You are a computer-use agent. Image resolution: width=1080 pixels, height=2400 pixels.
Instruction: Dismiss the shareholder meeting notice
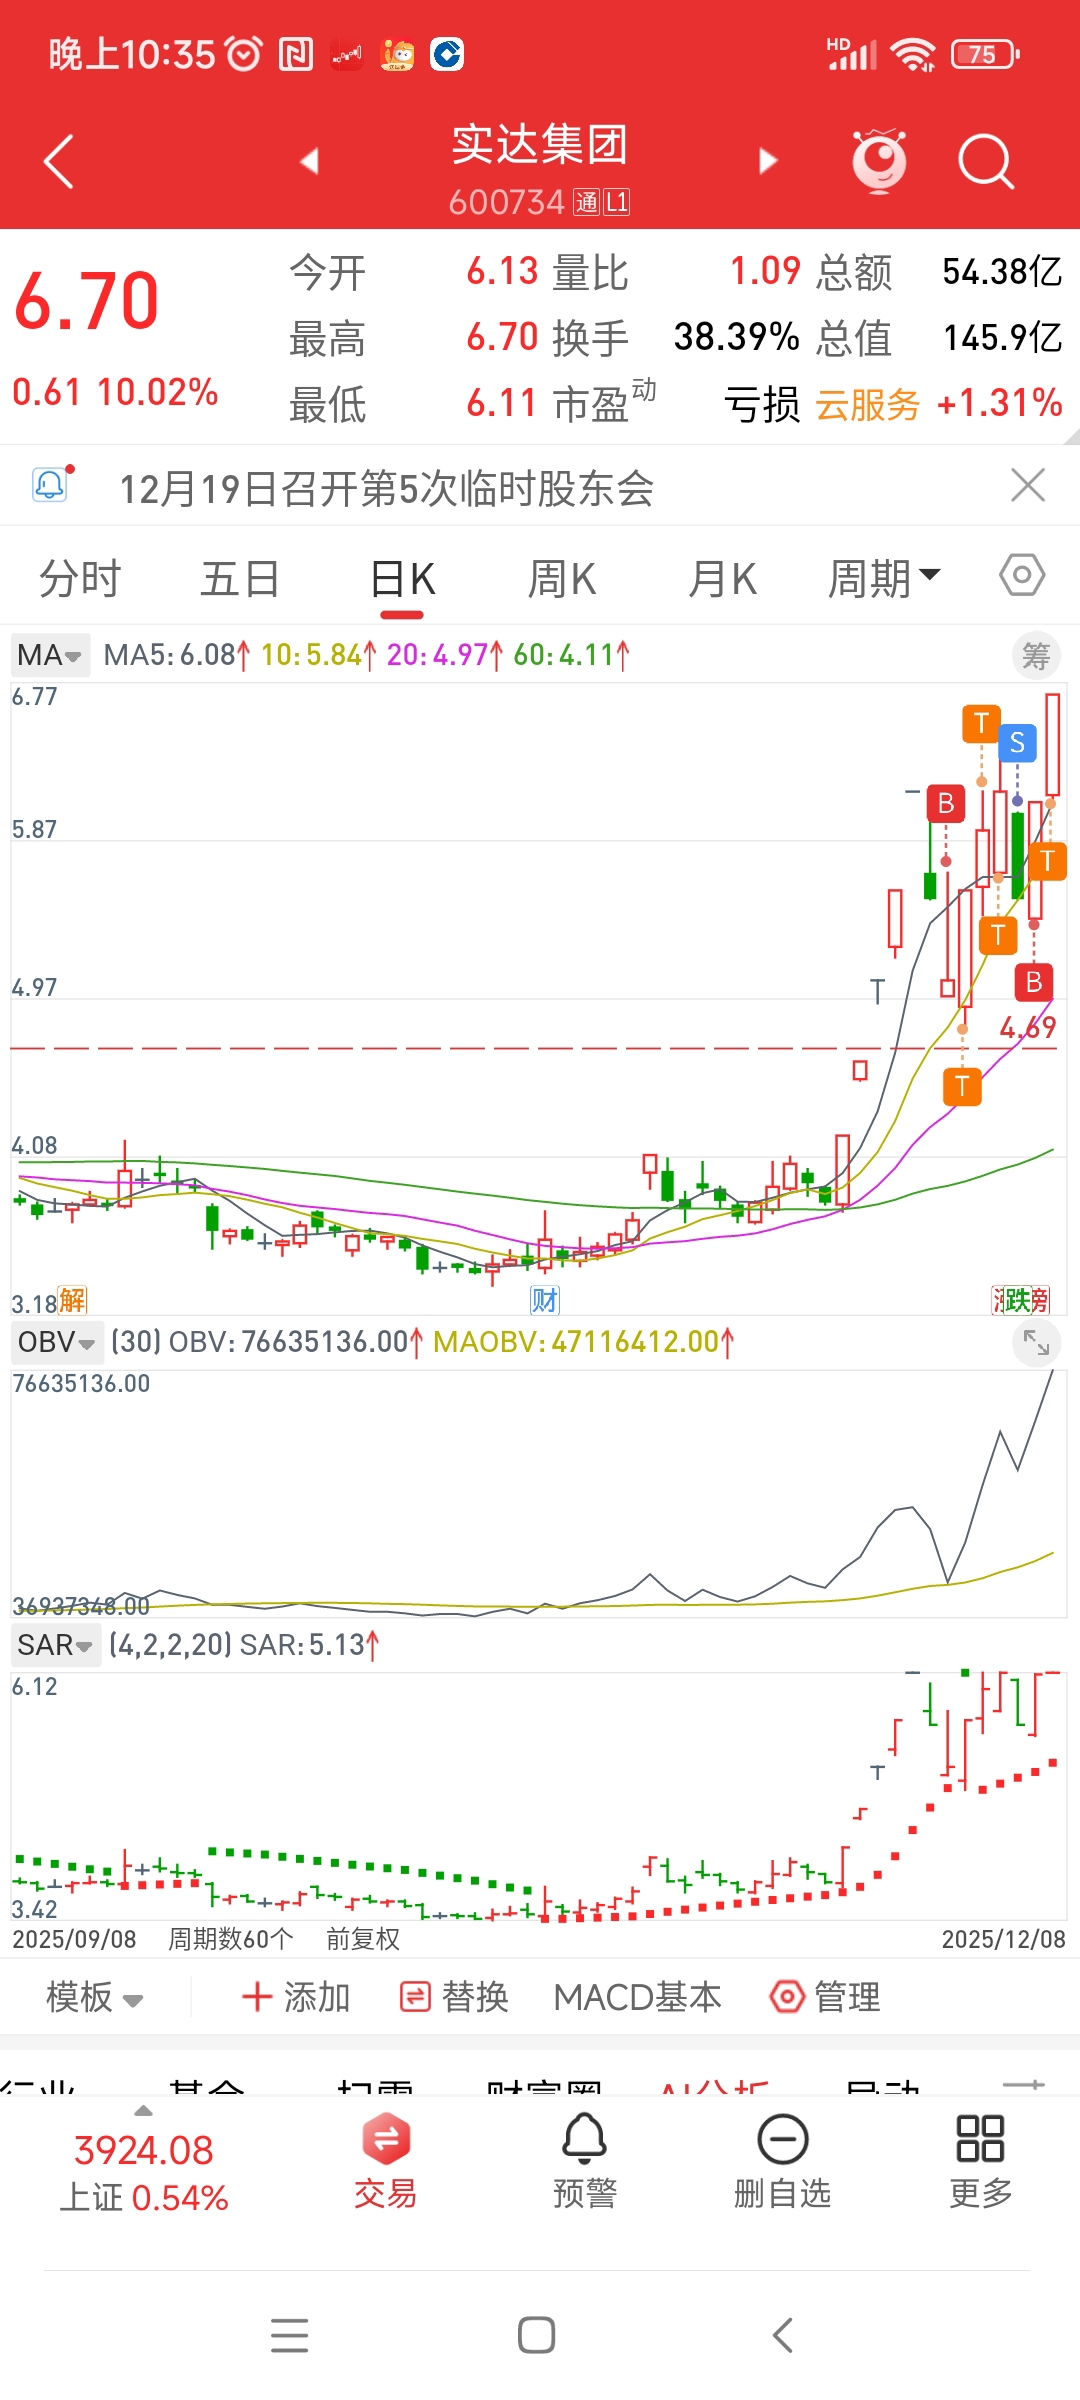coord(1028,485)
